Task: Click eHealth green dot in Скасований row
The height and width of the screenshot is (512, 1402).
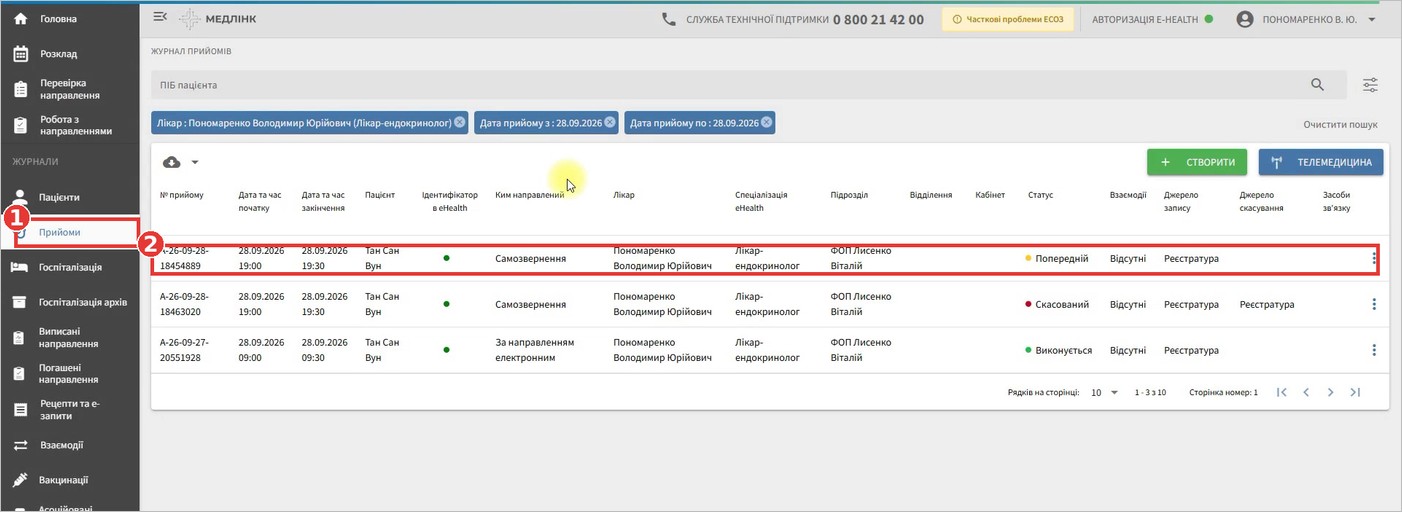Action: [x=446, y=304]
